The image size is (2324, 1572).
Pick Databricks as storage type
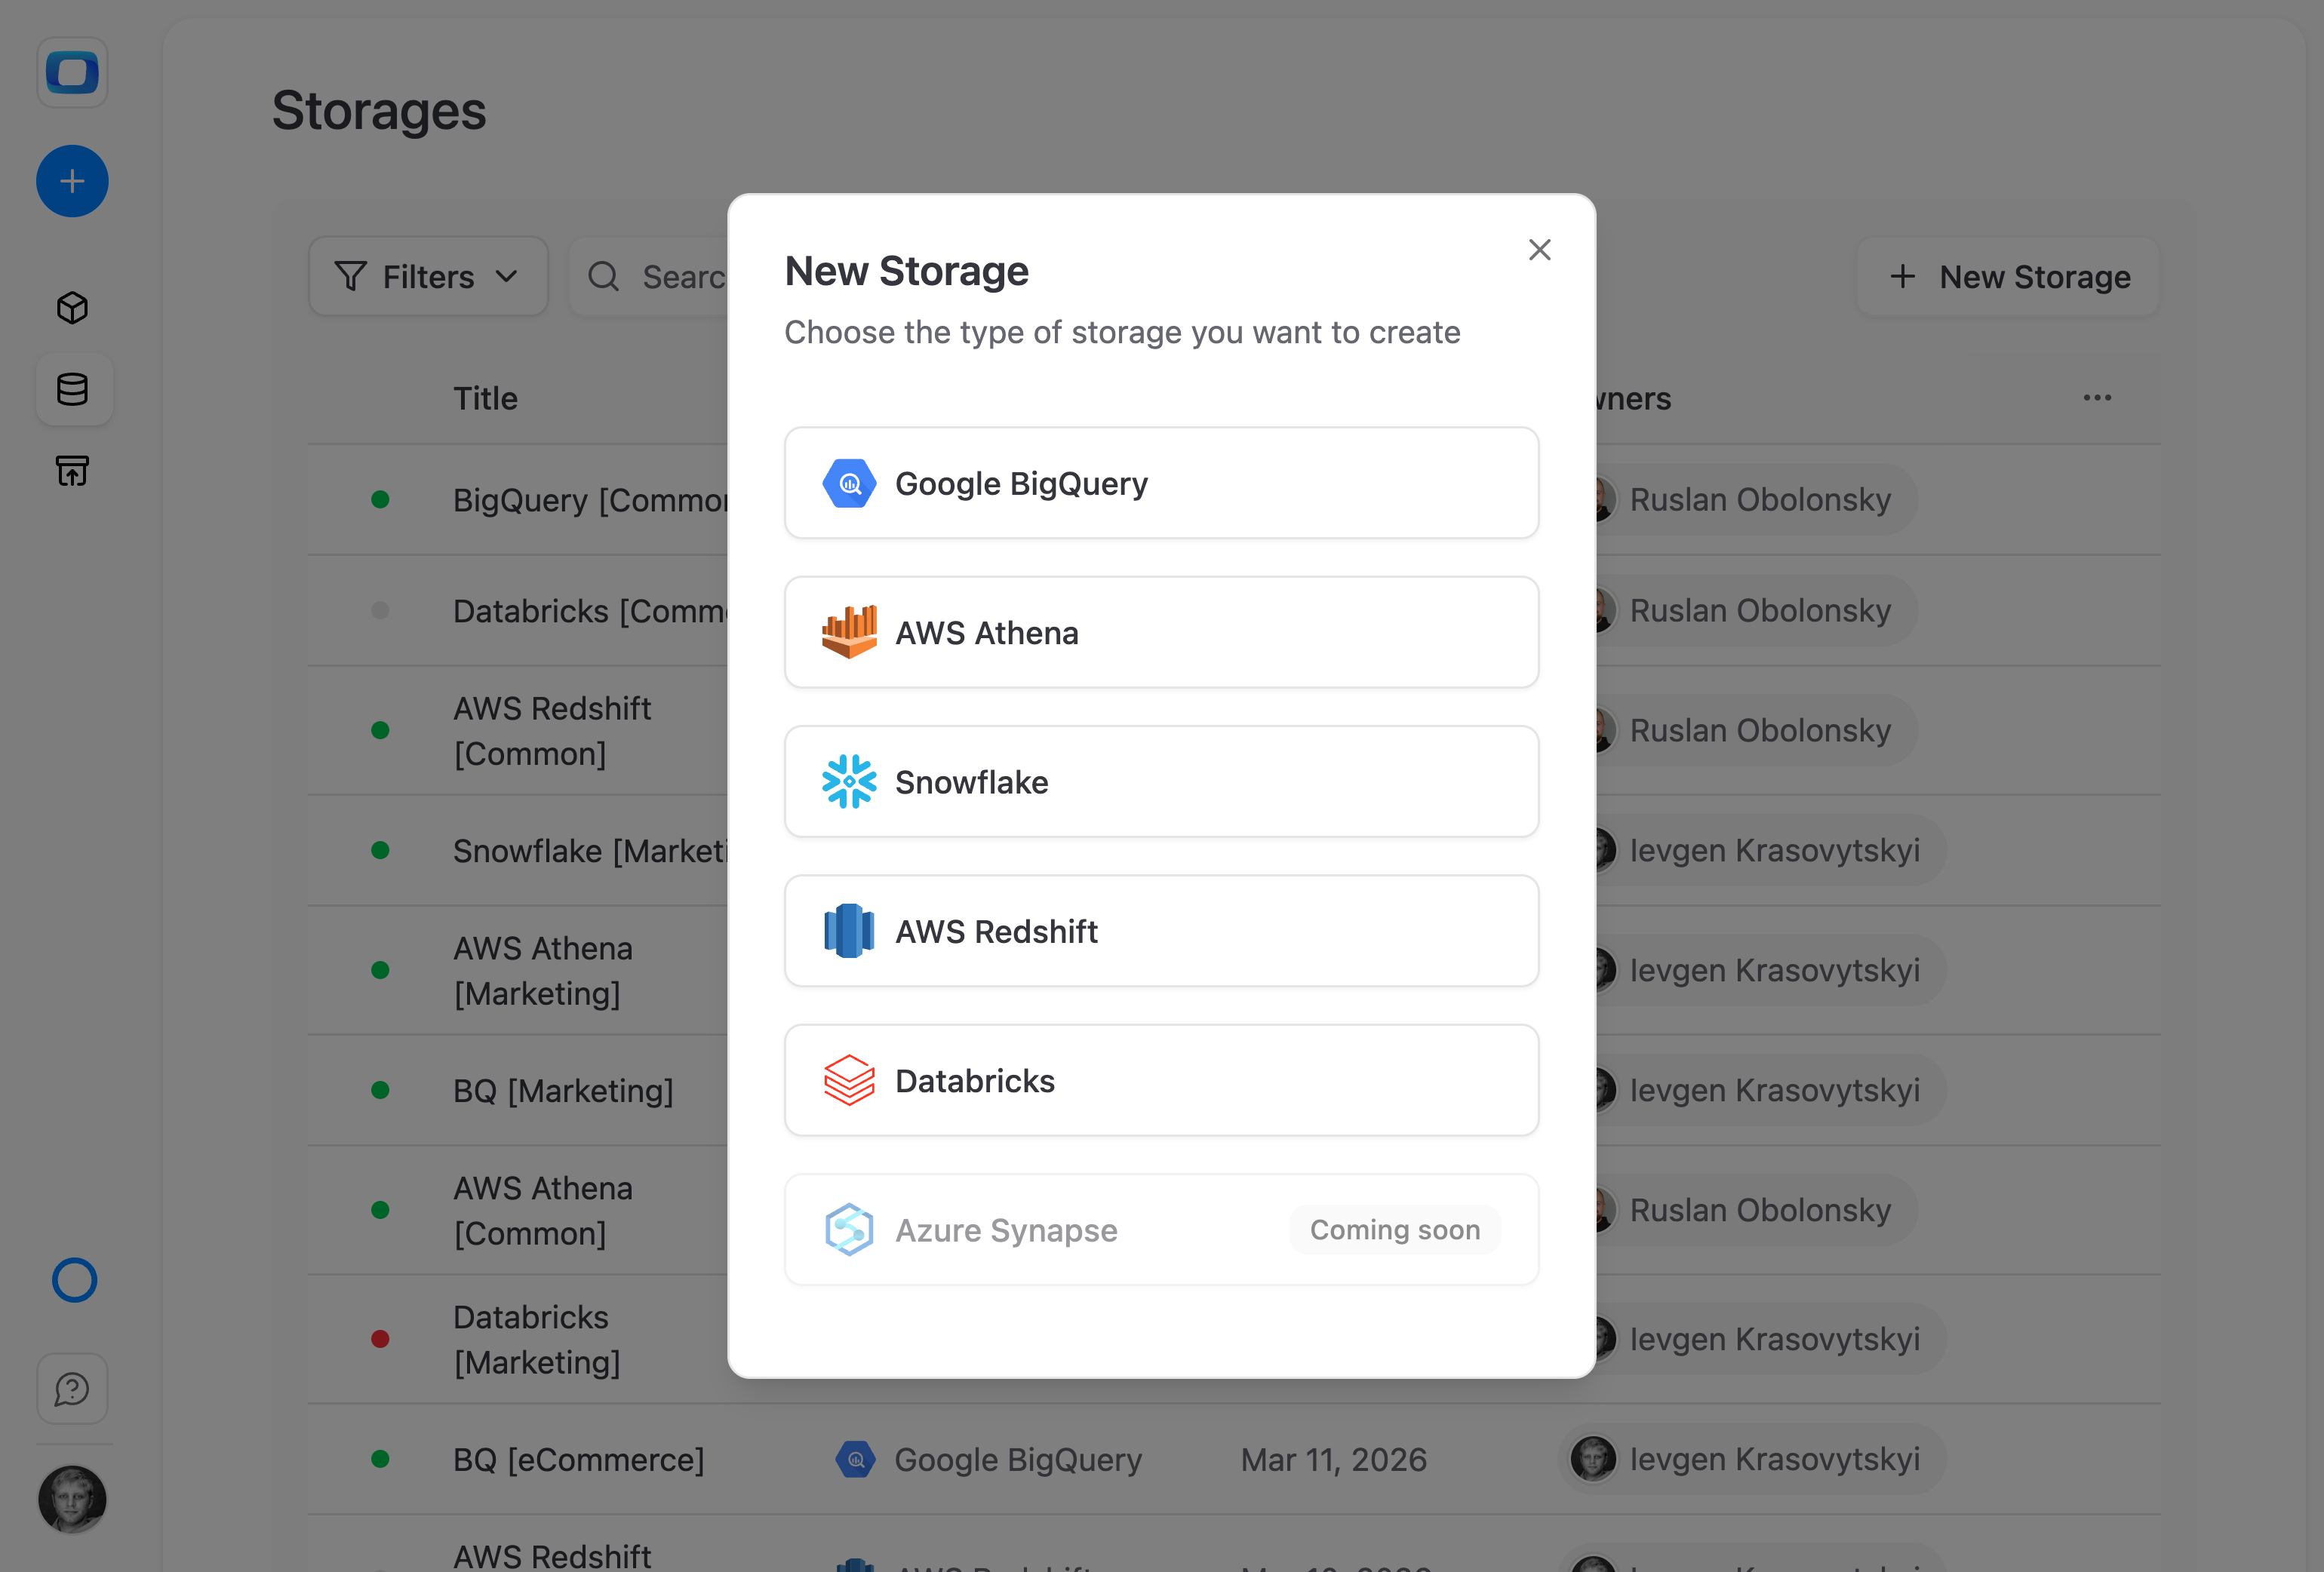[x=1161, y=1080]
